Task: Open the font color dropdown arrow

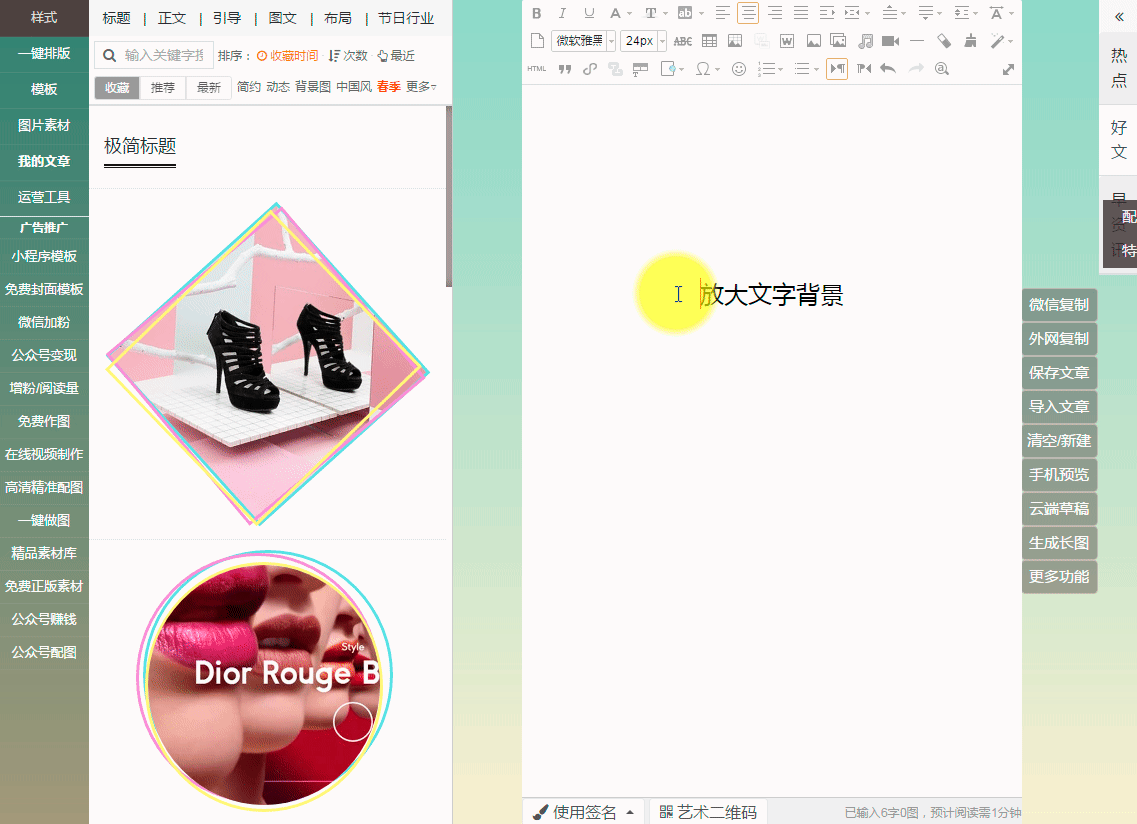Action: tap(629, 13)
